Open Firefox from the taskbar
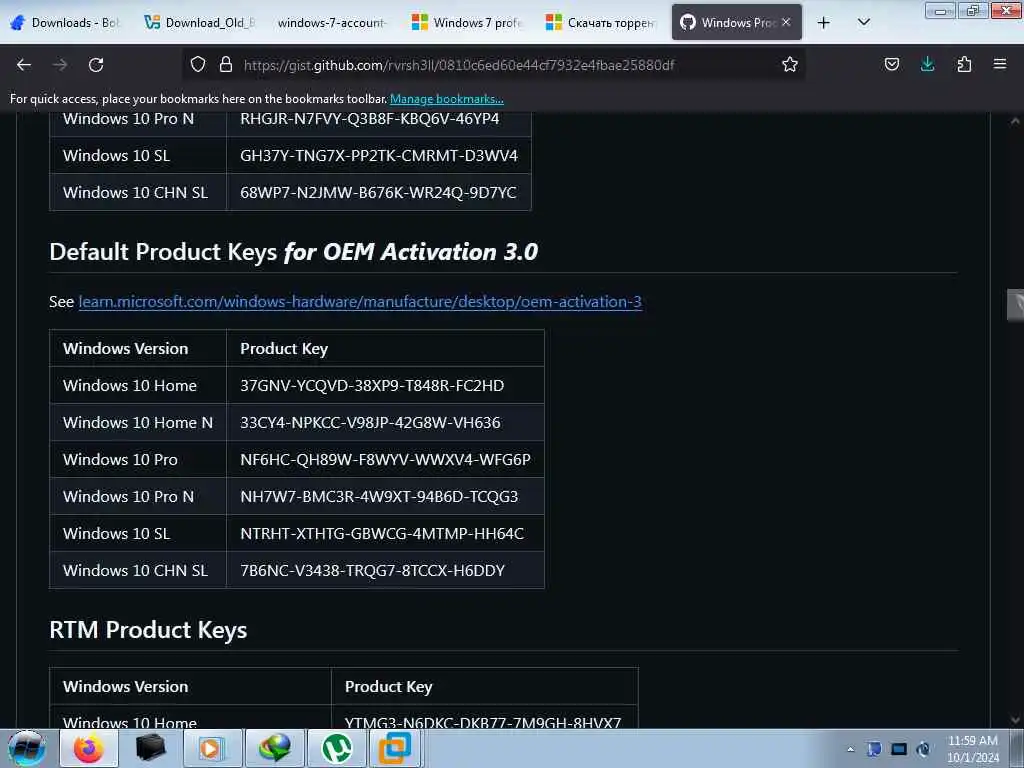1024x768 pixels. point(89,748)
